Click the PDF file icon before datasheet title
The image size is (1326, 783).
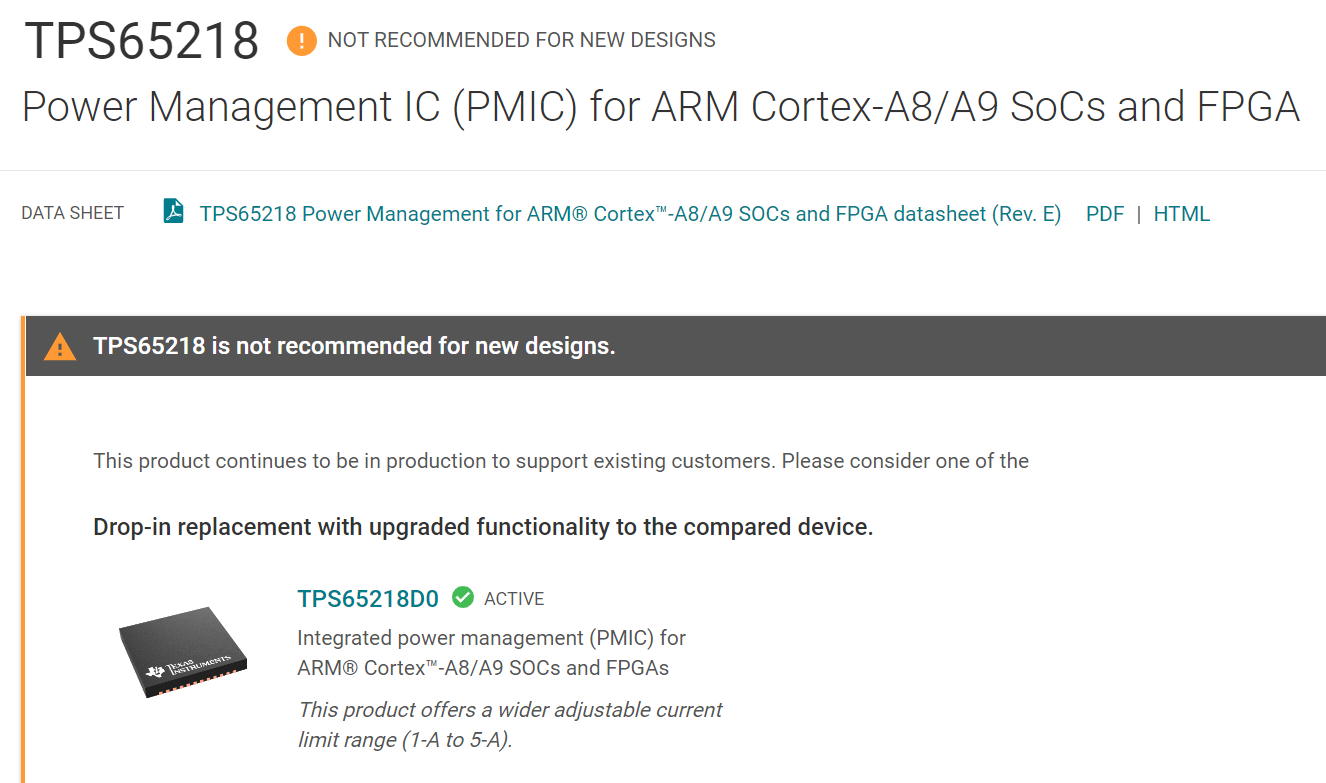(174, 212)
